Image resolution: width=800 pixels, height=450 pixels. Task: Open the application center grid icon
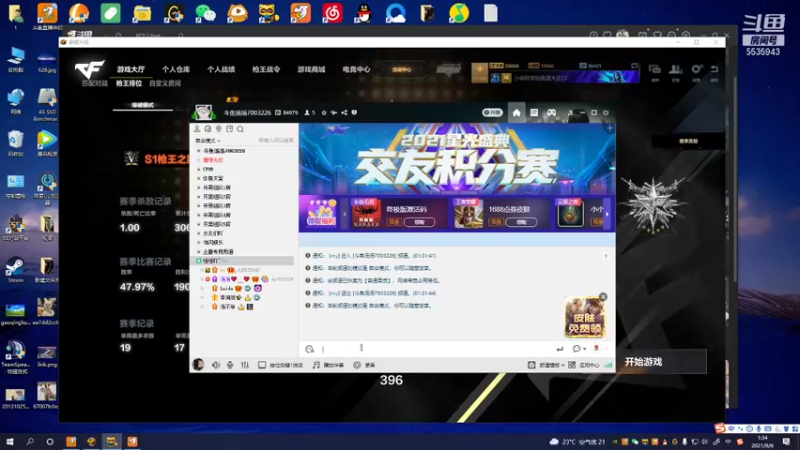(x=572, y=365)
